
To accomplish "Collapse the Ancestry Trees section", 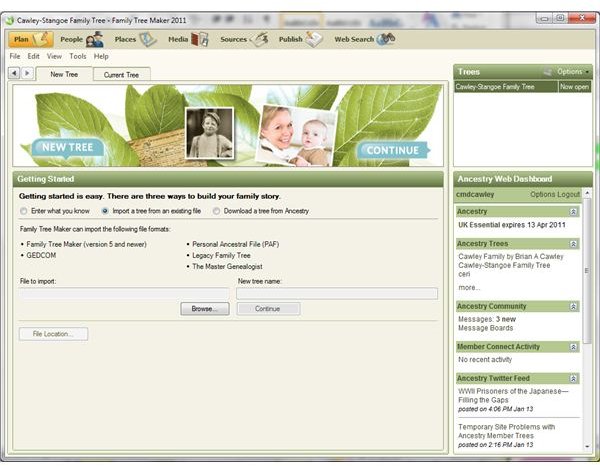I will [x=573, y=244].
